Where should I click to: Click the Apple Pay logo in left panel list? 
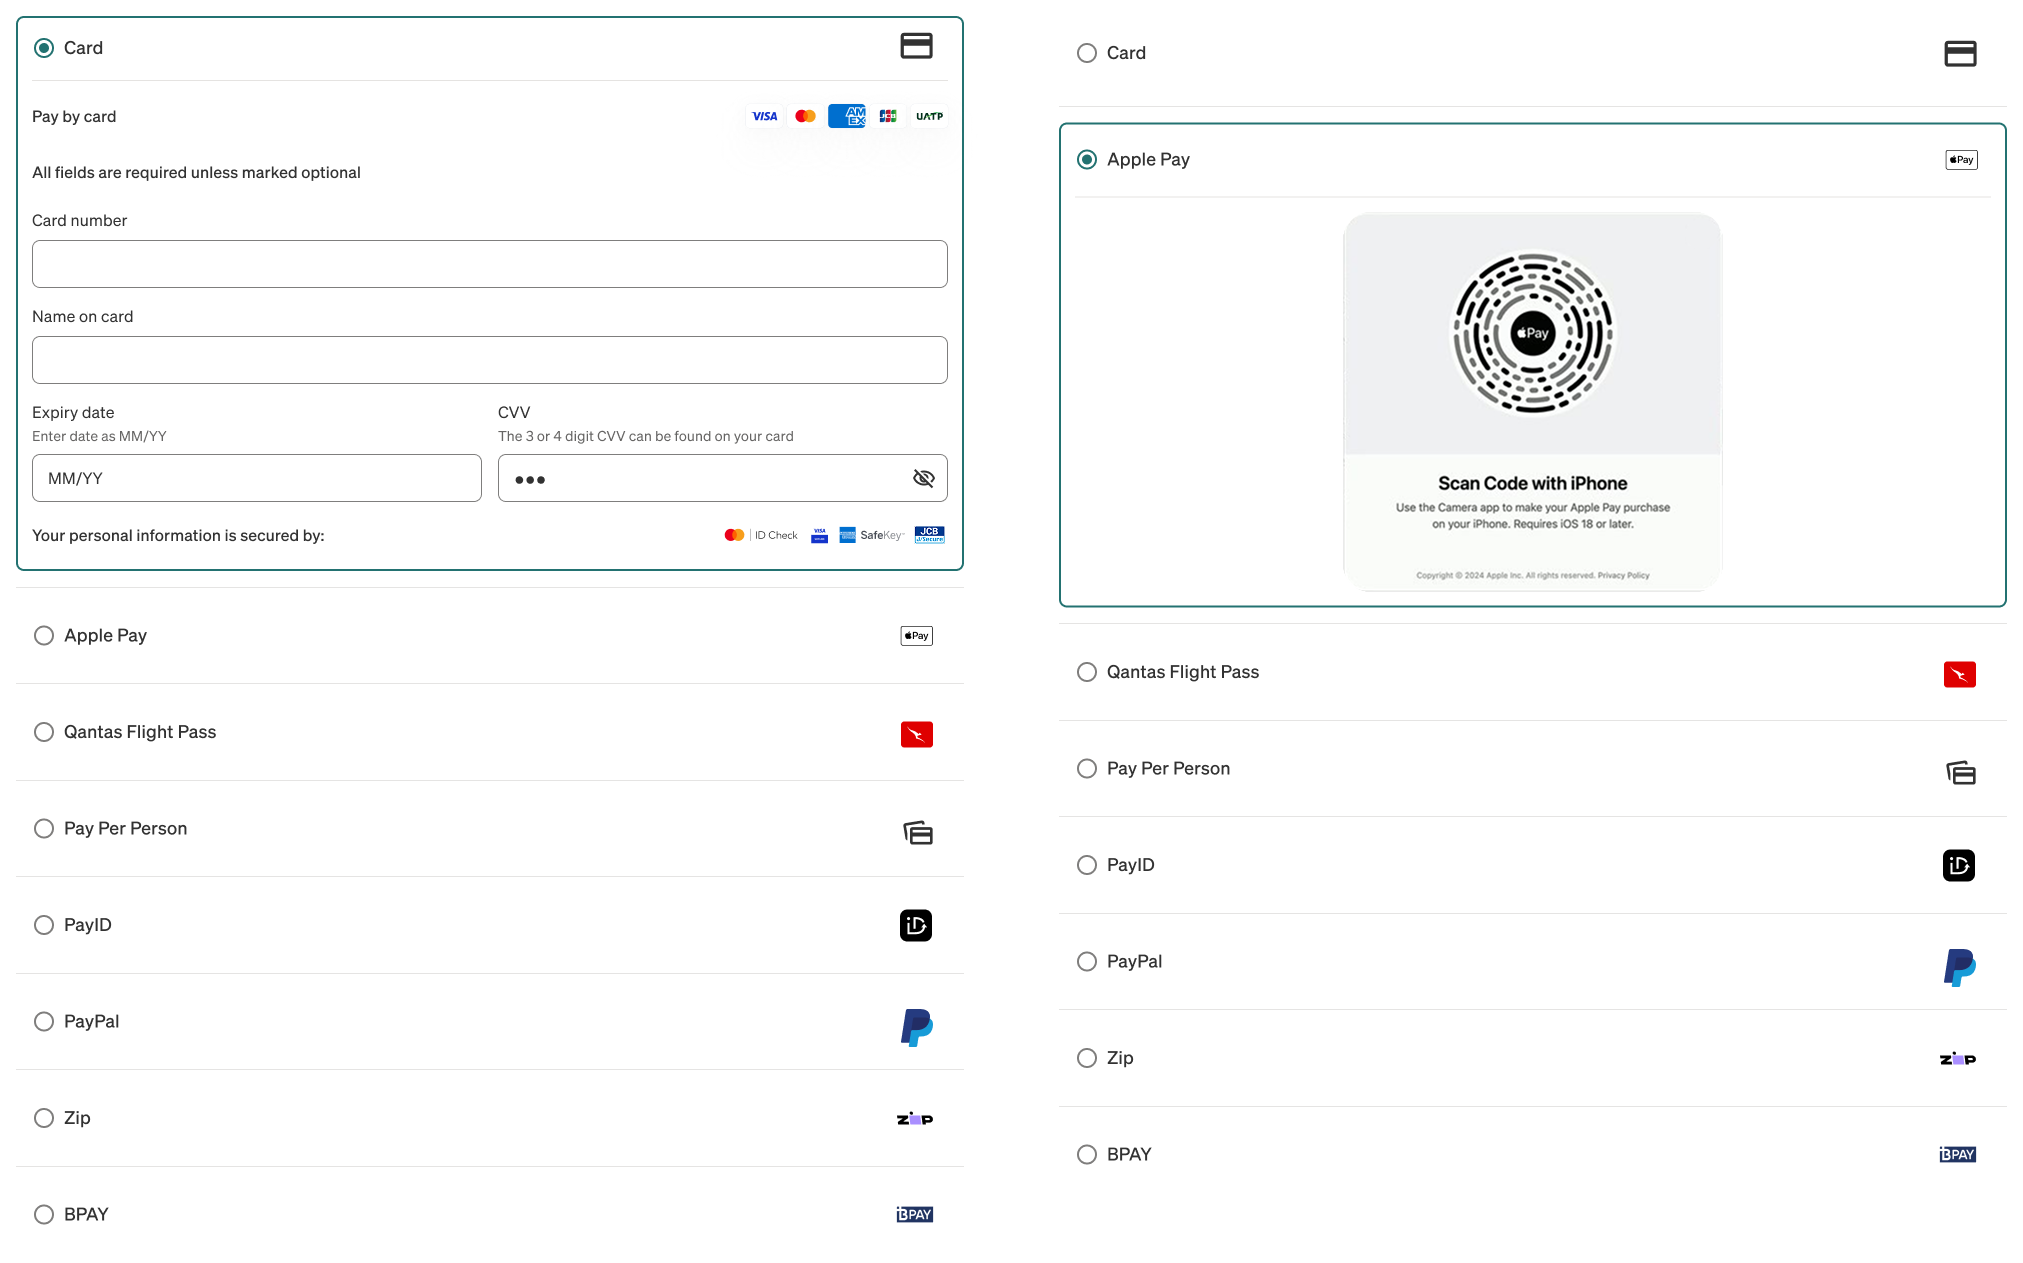[x=916, y=636]
